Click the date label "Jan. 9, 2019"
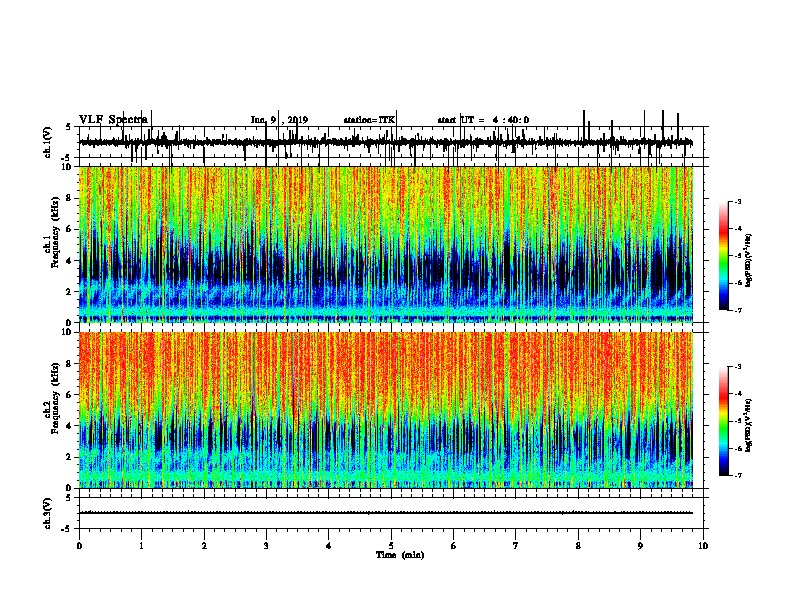This screenshot has height=612, width=792. pos(279,120)
